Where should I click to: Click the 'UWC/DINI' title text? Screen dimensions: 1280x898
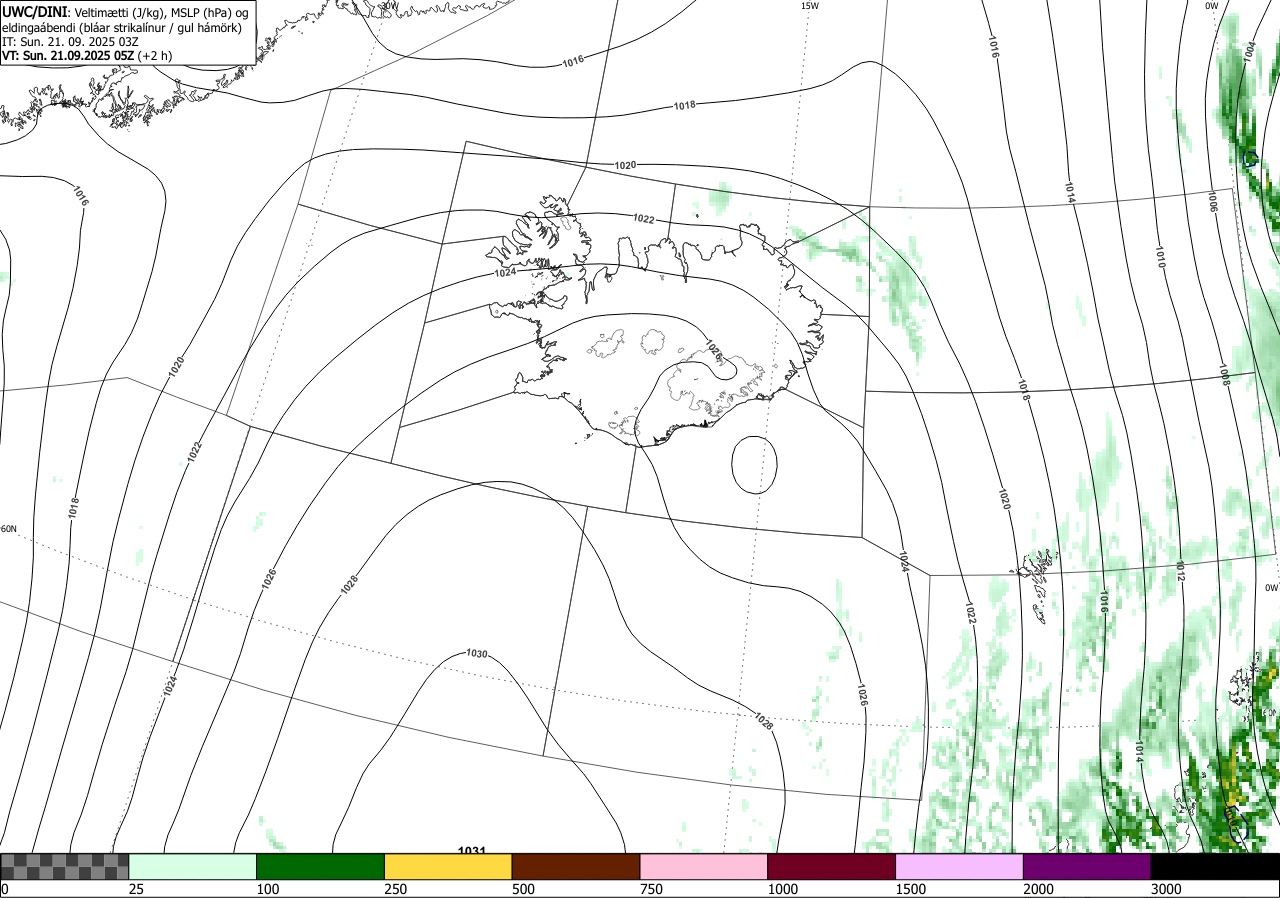pos(35,12)
